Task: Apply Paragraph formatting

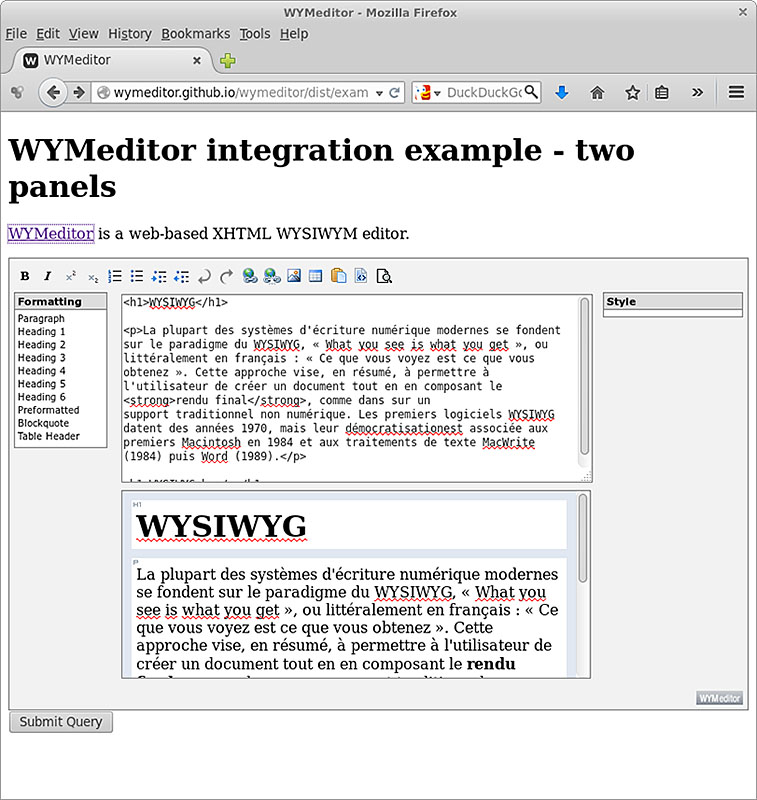Action: 41,318
